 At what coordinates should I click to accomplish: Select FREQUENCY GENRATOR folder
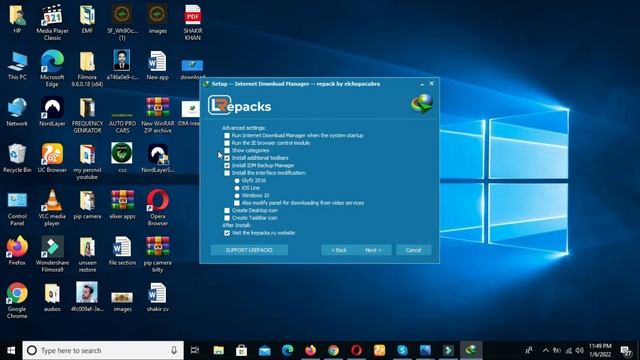point(87,115)
